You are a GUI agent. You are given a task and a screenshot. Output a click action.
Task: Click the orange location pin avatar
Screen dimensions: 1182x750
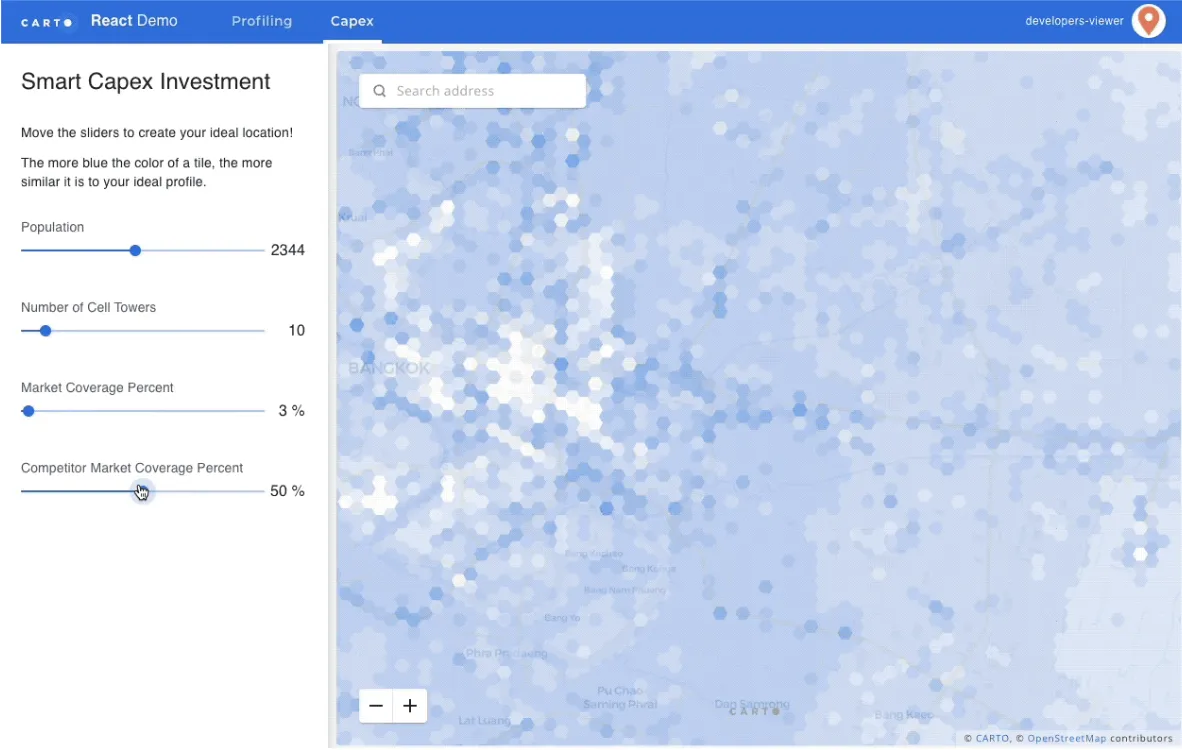coord(1148,21)
